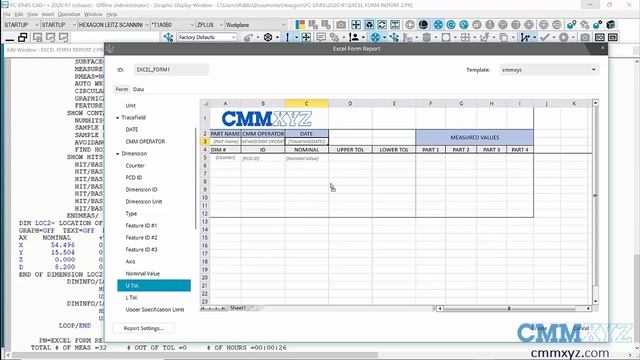
Task: Click the Report Settings button
Action: tap(144, 328)
